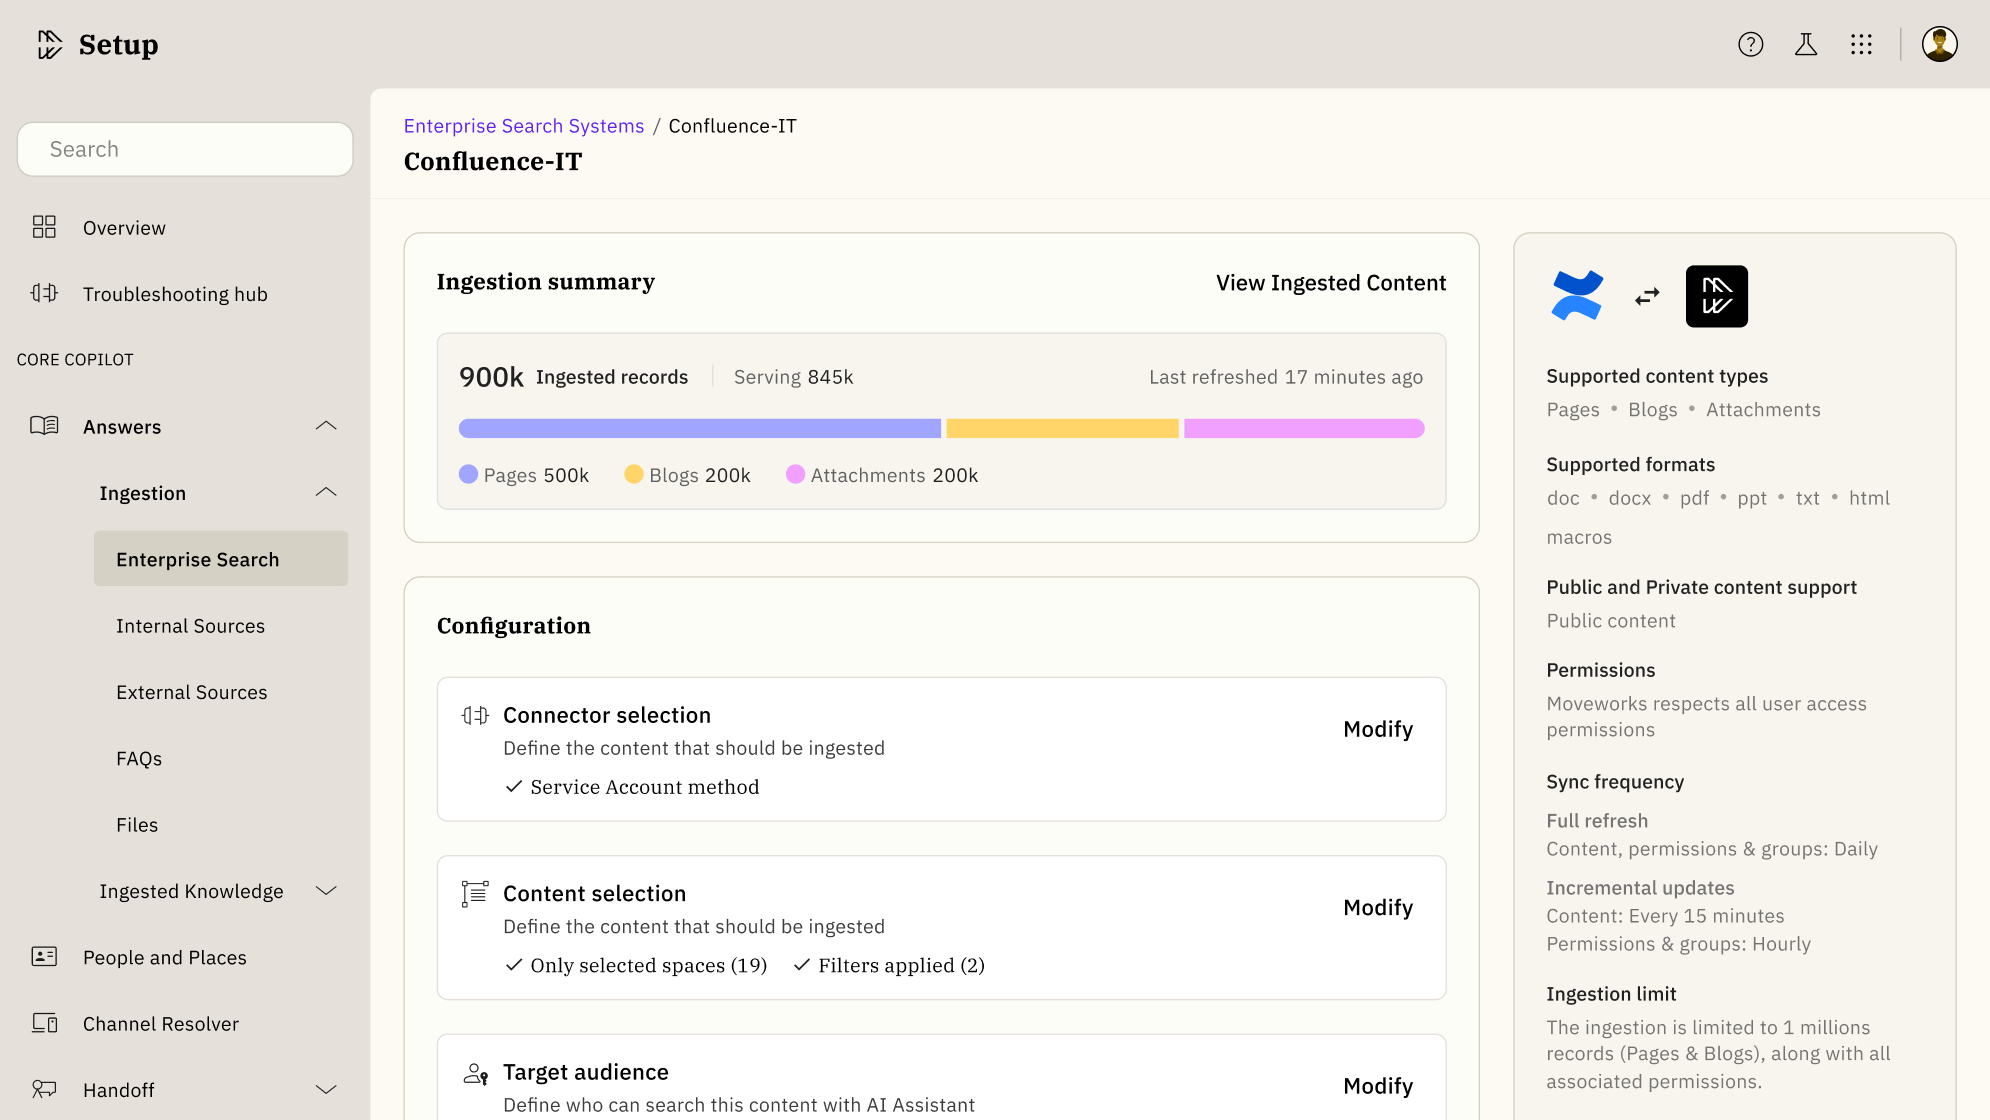1990x1120 pixels.
Task: Click the Enterprise Search Systems breadcrumb link
Action: point(524,126)
